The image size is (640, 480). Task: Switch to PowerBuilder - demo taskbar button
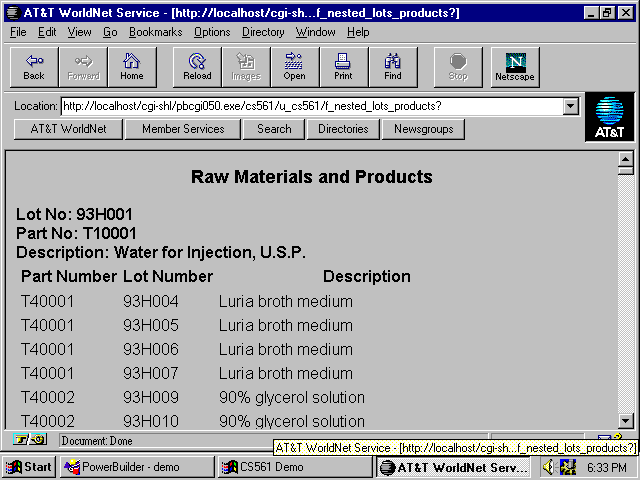tap(137, 467)
